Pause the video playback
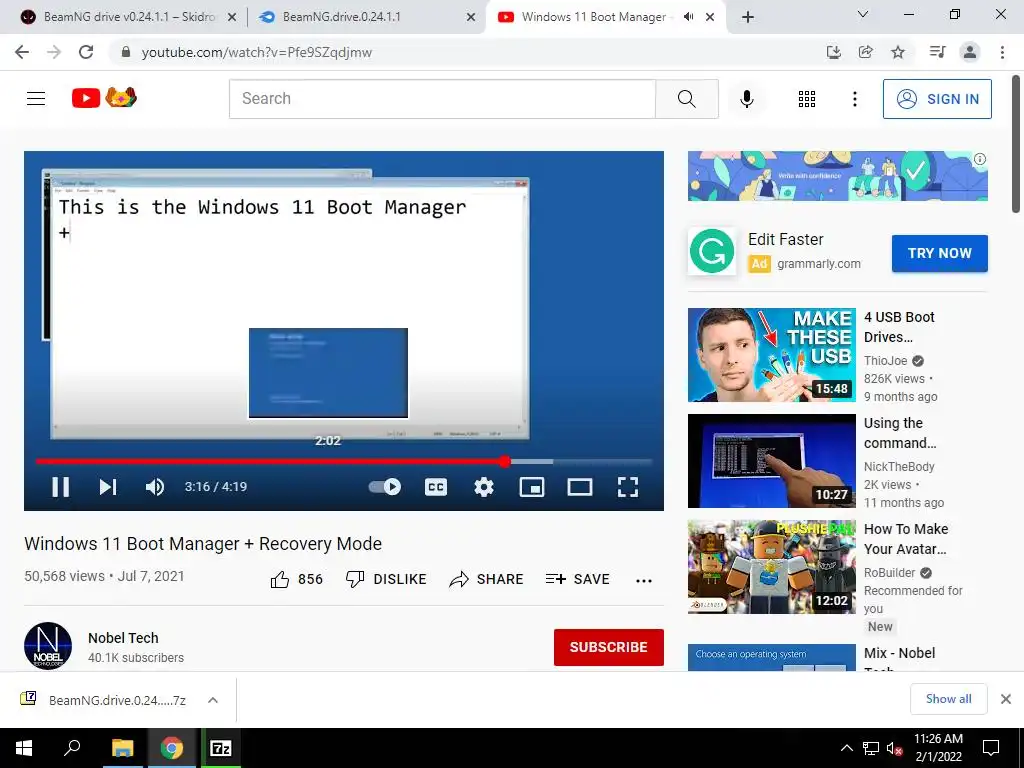 pos(61,487)
